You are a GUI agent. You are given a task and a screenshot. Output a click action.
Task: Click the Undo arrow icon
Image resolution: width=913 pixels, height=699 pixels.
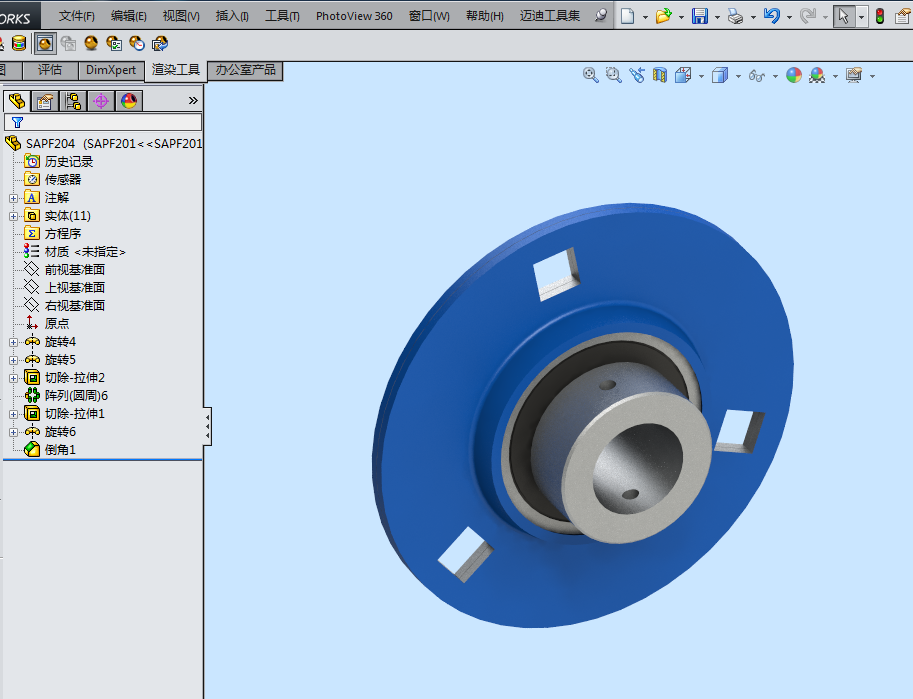coord(772,16)
